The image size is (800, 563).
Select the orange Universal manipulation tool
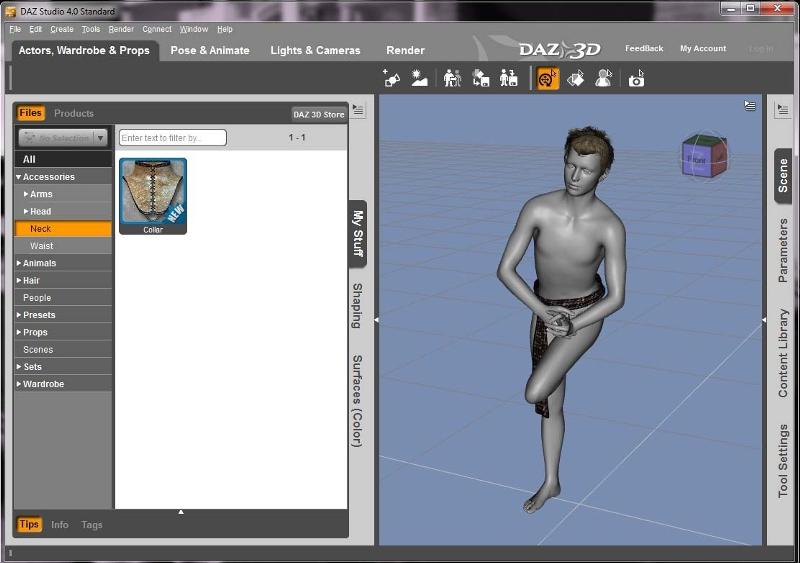click(x=547, y=79)
